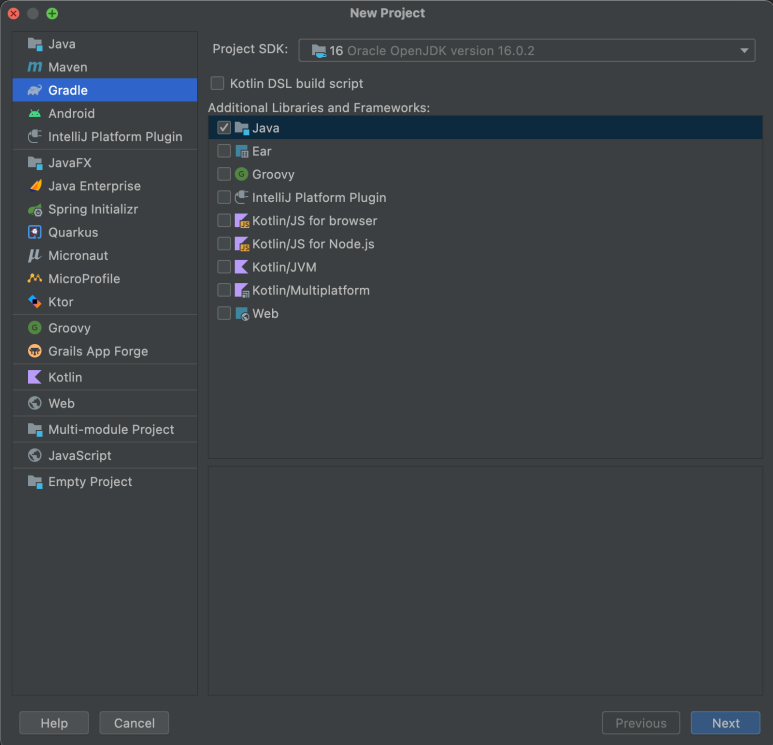Click 'Kotlin/Multiplatform' label in frameworks list
Viewport: 773px width, 745px height.
[311, 290]
